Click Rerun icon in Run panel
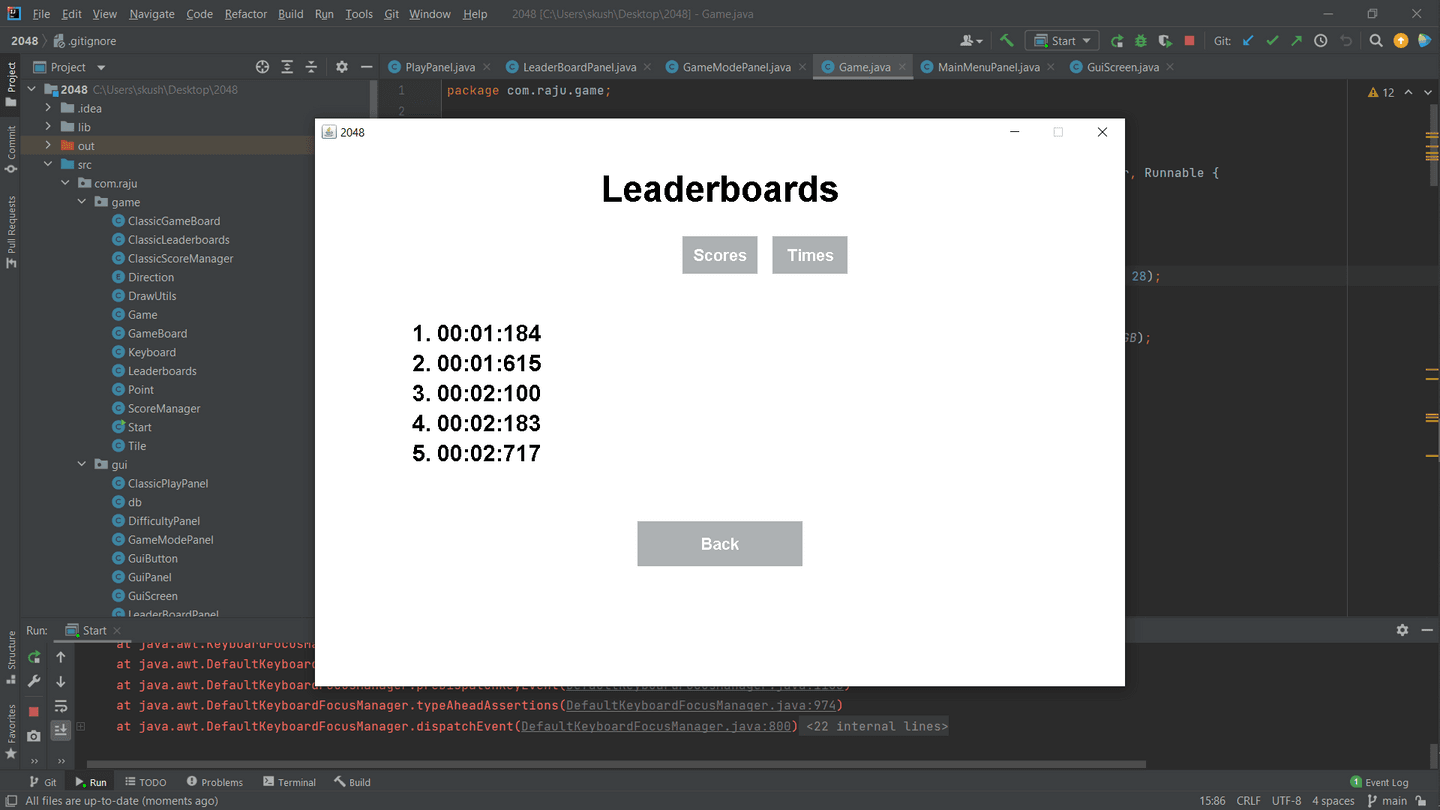This screenshot has height=810, width=1440. click(34, 657)
